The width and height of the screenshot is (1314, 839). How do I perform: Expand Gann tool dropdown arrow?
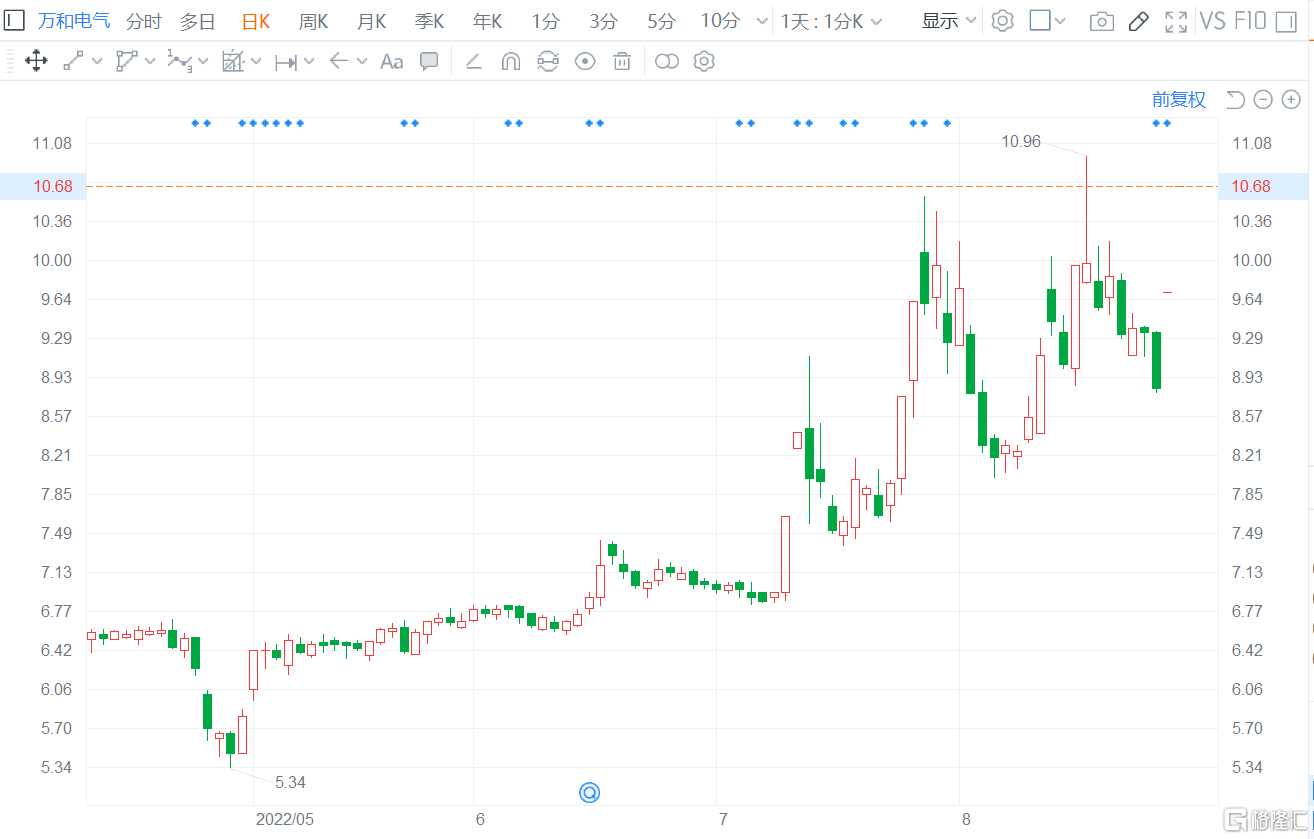[256, 62]
